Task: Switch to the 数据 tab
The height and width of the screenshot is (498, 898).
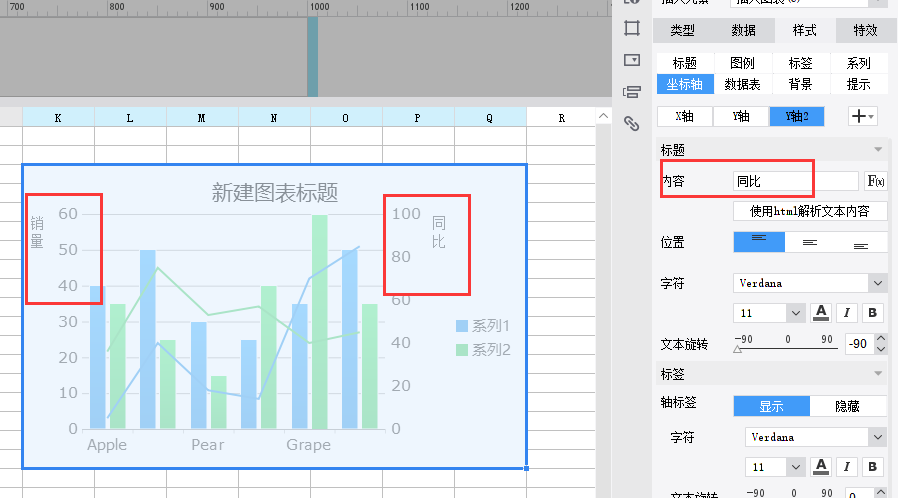Action: (743, 30)
